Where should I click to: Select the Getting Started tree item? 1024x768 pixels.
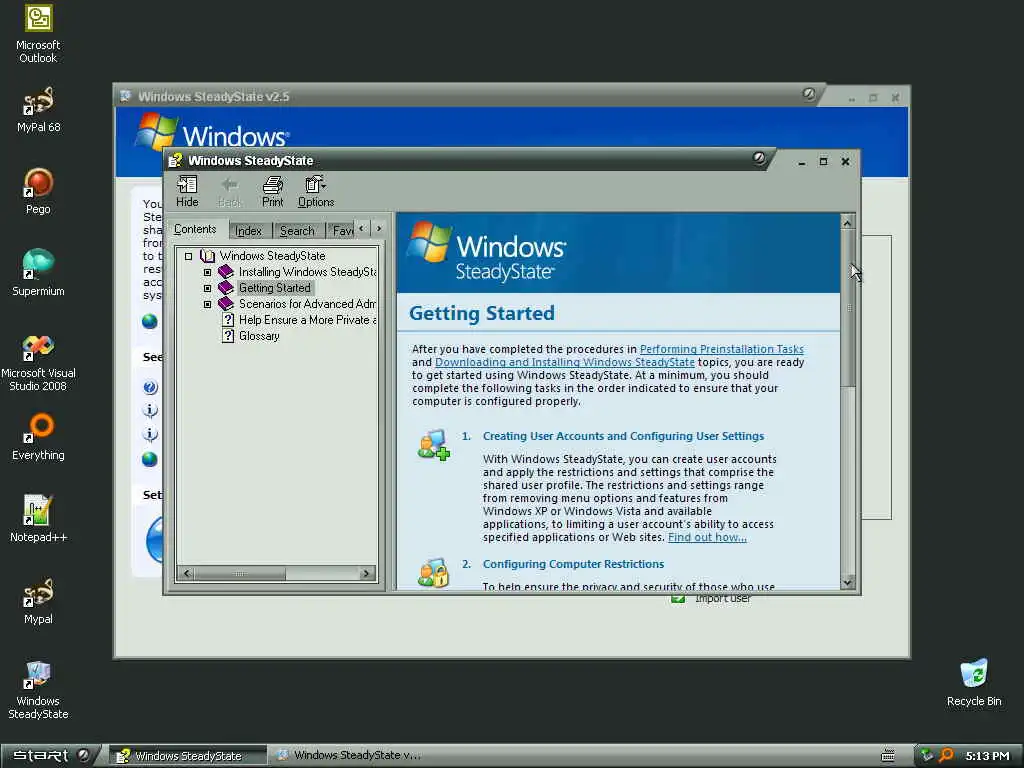coord(275,288)
